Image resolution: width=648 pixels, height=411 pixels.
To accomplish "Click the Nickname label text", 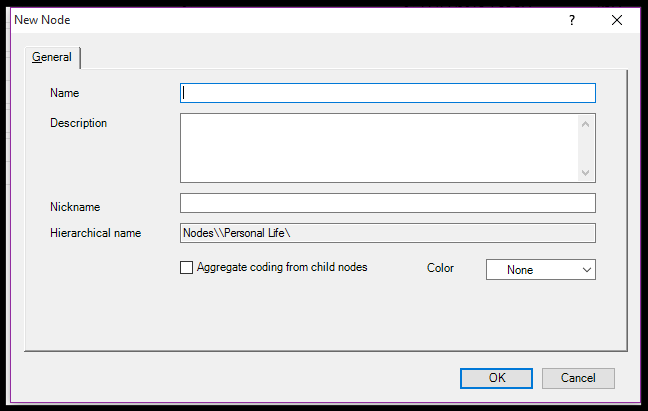I will point(75,207).
